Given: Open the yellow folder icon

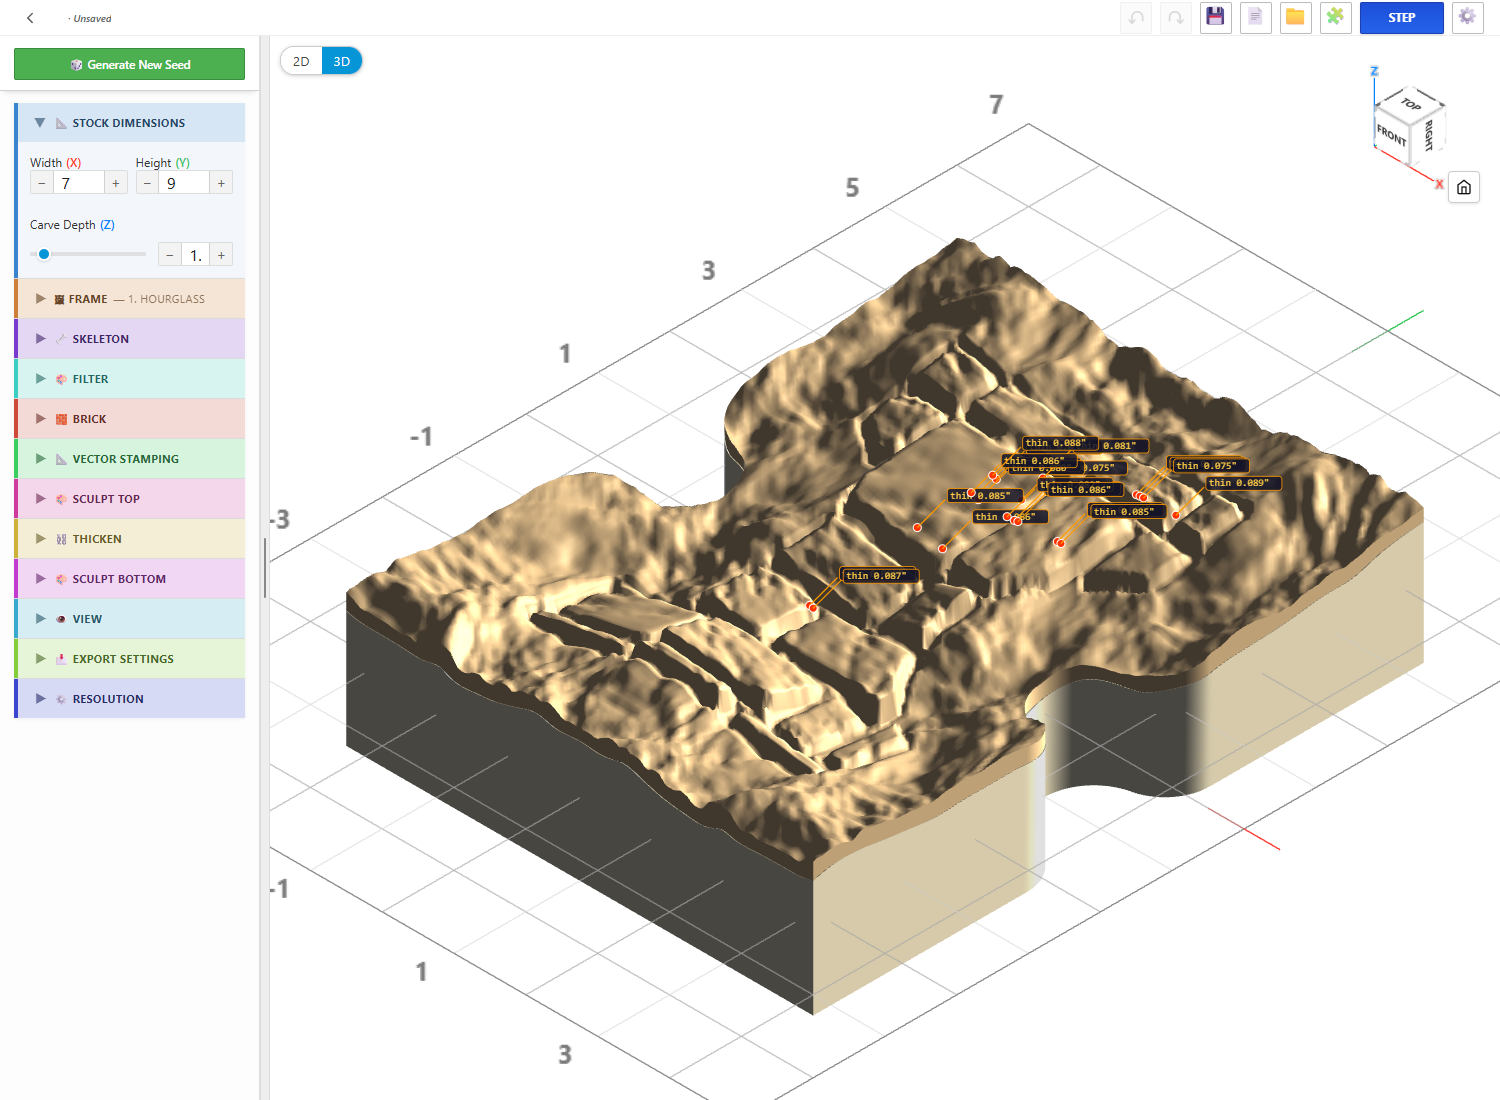Looking at the screenshot, I should [1295, 17].
